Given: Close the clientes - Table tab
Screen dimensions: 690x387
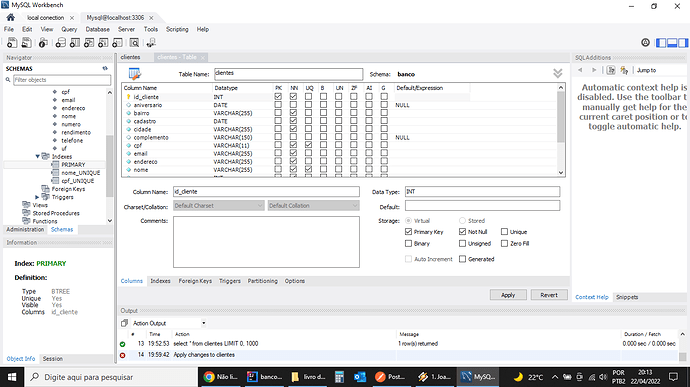Looking at the screenshot, I should pyautogui.click(x=203, y=58).
